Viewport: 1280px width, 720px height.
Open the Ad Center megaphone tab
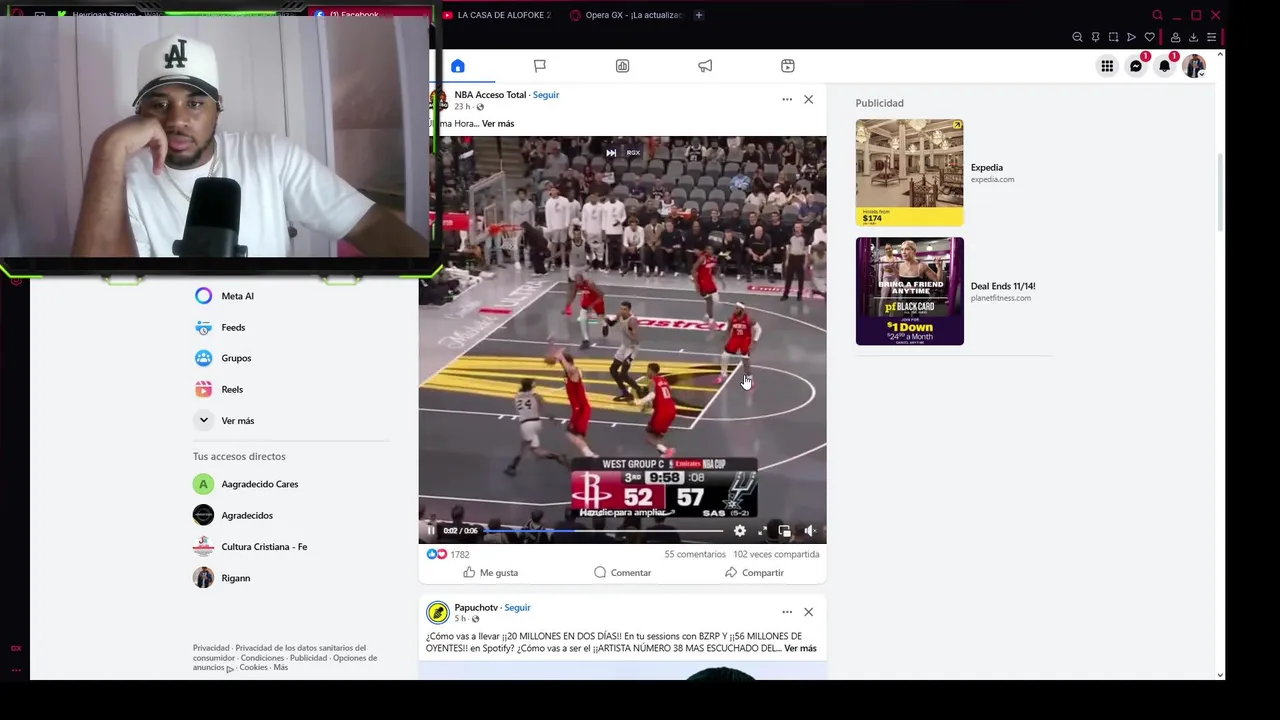[705, 66]
